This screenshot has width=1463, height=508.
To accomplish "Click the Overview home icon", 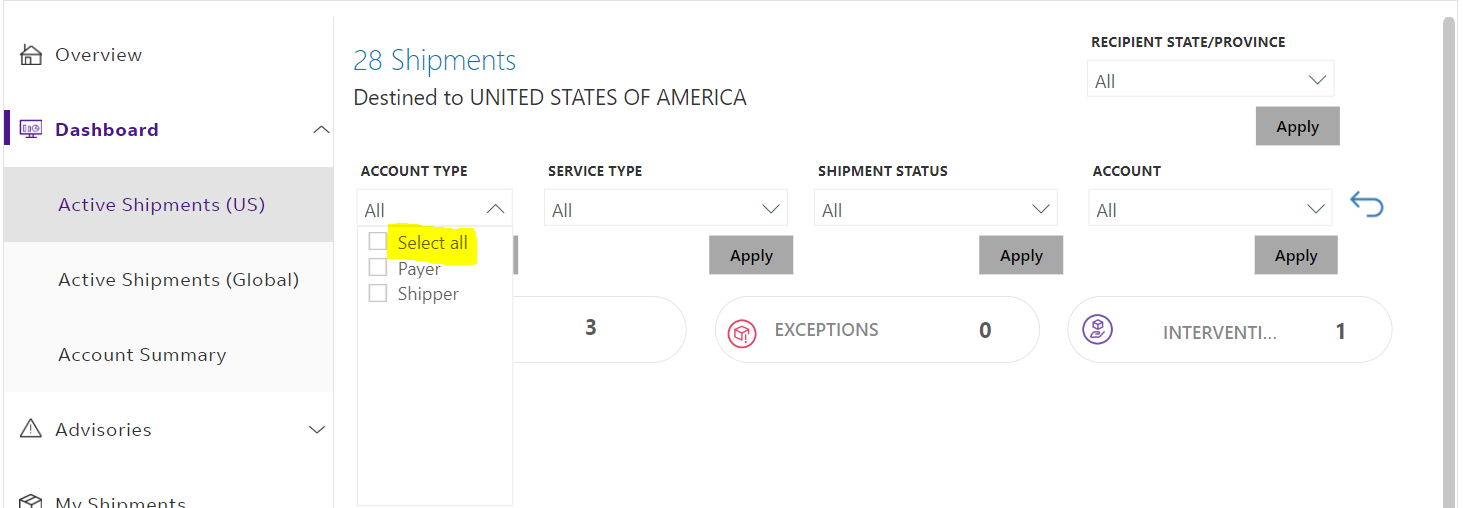I will click(x=31, y=55).
